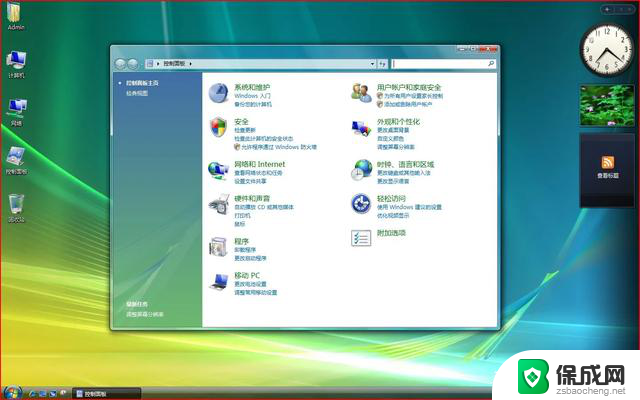640x400 pixels.
Task: Open the 硬件和声音 heading
Action: pyautogui.click(x=252, y=198)
